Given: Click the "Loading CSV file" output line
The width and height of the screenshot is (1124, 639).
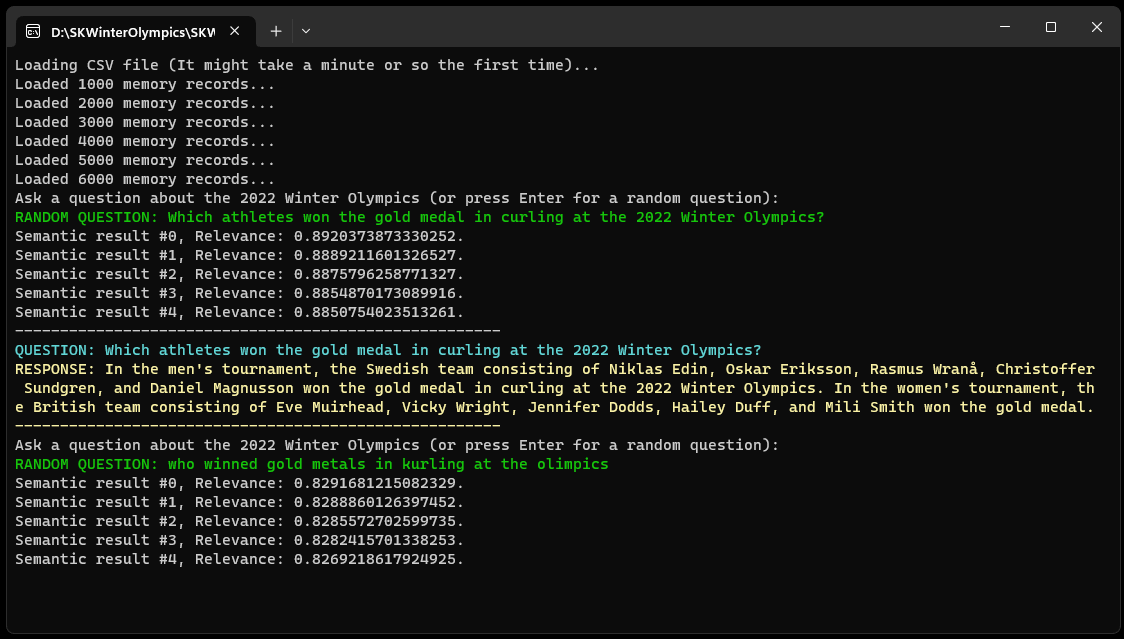Looking at the screenshot, I should click(306, 65).
